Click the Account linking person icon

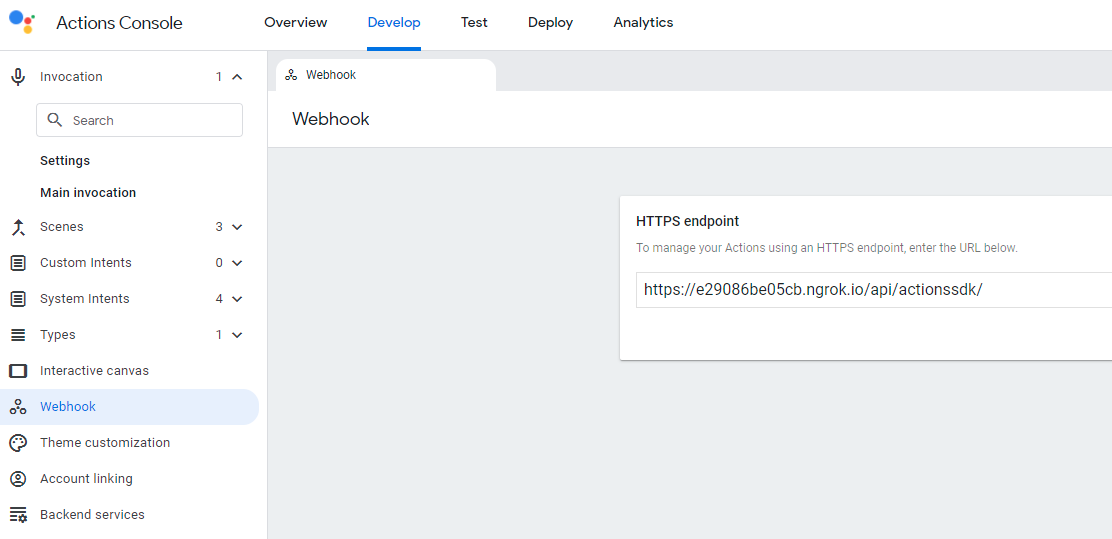point(18,479)
